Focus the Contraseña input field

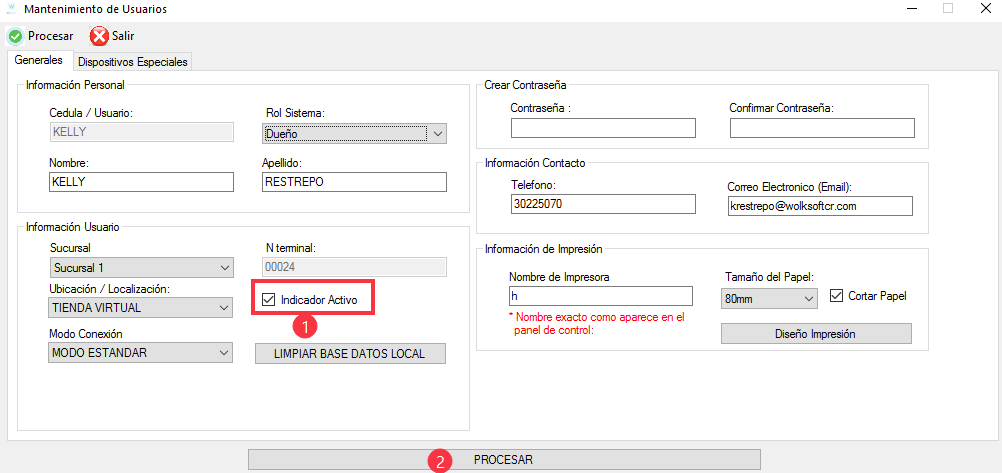[602, 128]
